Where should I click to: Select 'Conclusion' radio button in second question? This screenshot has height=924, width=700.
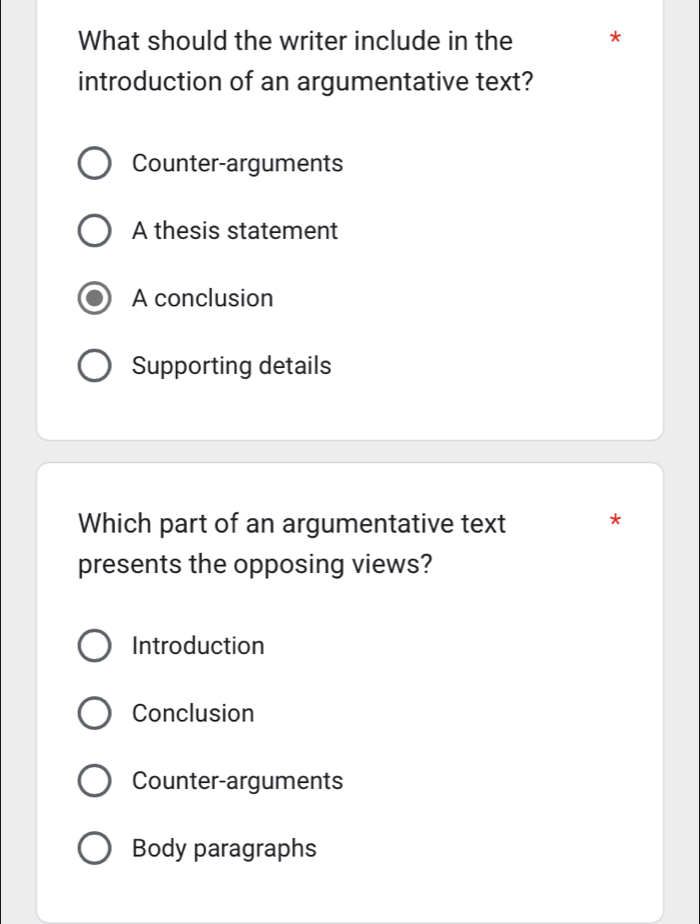pyautogui.click(x=95, y=714)
